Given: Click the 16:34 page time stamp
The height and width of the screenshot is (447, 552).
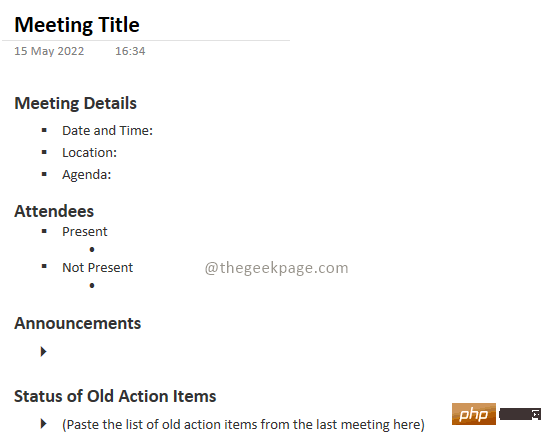Looking at the screenshot, I should coord(130,51).
